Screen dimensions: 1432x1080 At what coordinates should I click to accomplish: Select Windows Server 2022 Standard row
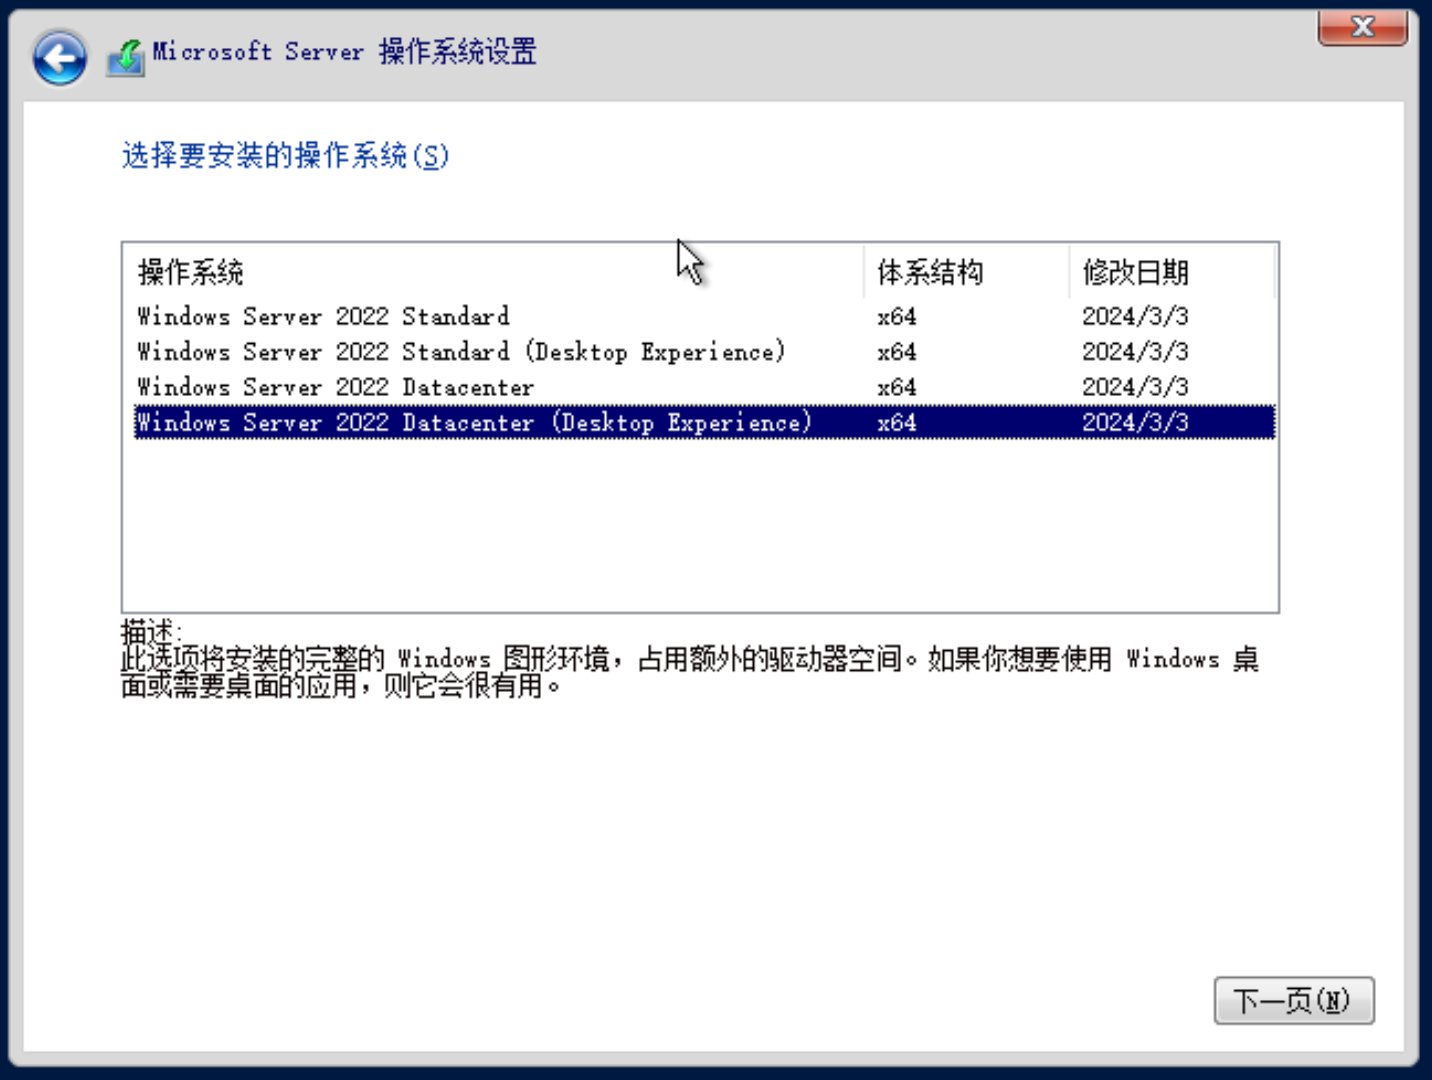pyautogui.click(x=705, y=316)
